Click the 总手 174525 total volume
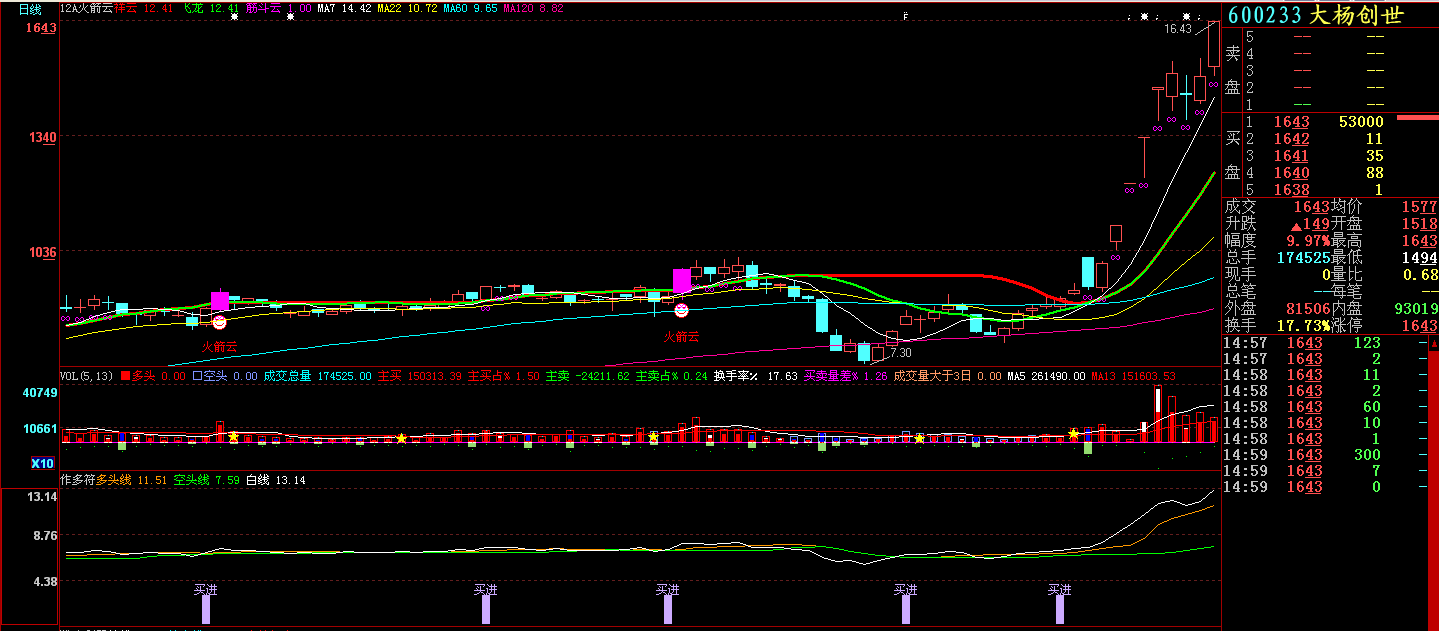This screenshot has width=1439, height=631. [1277, 257]
